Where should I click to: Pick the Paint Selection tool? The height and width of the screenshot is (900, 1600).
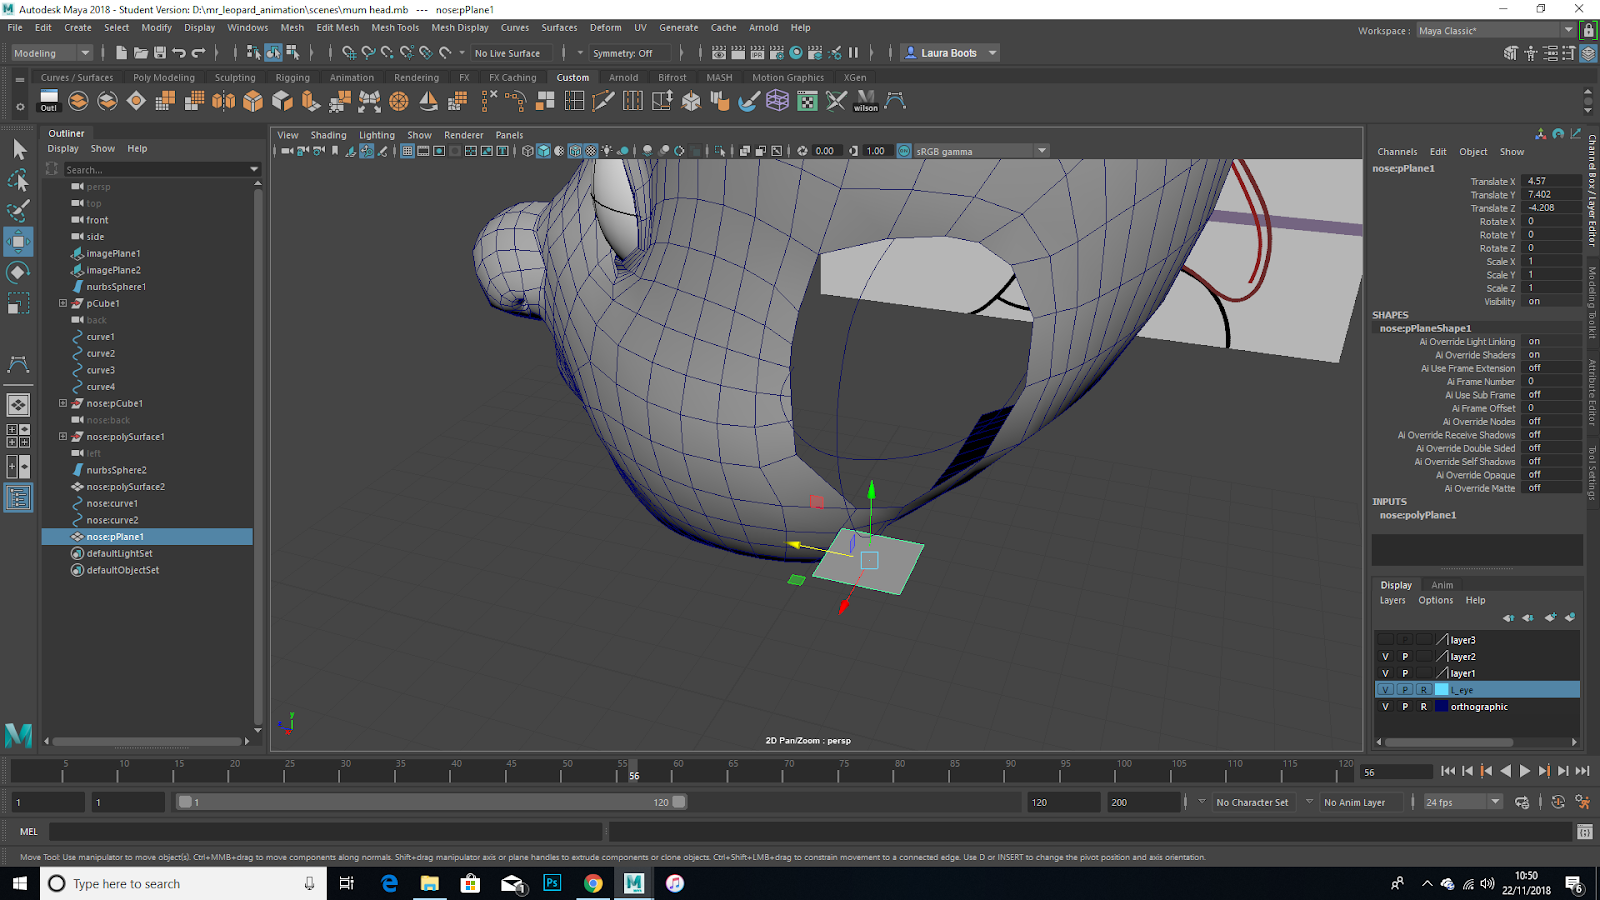(x=18, y=211)
